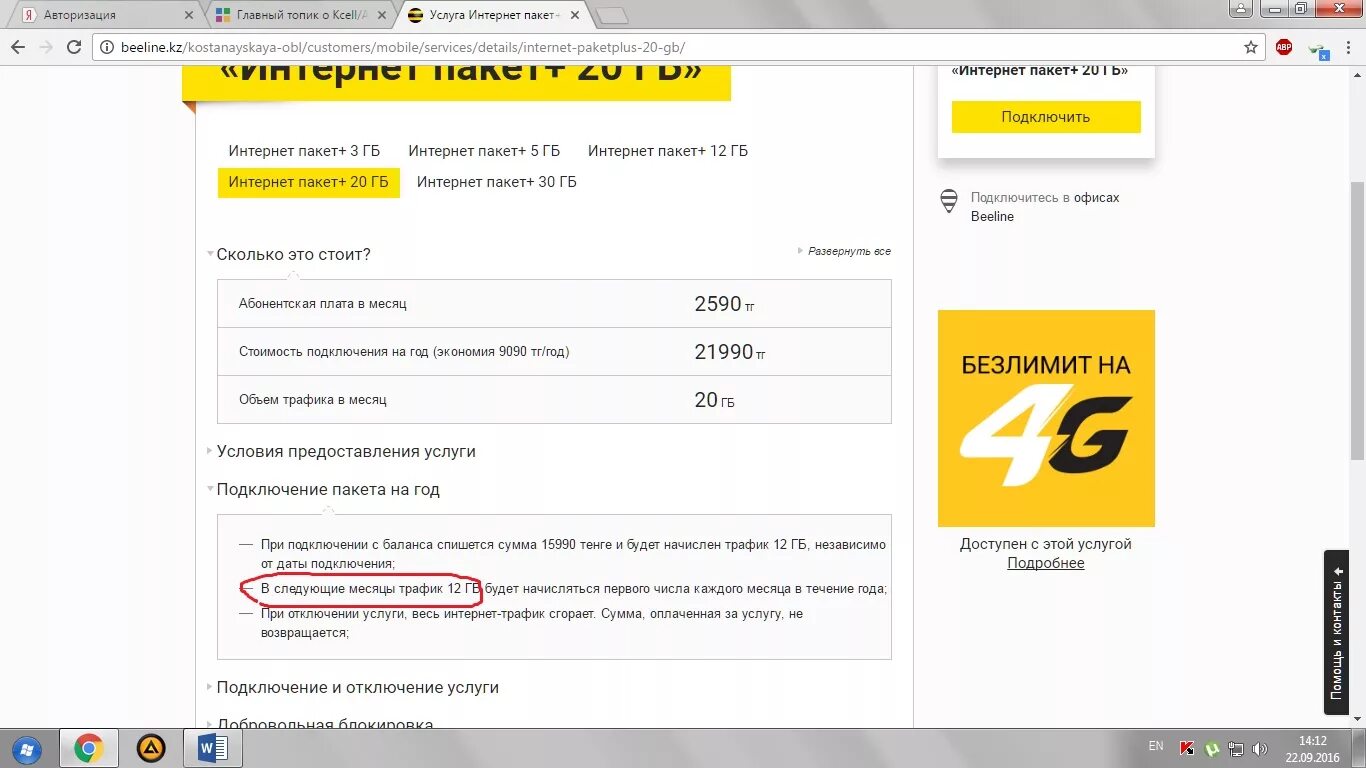Open the Chrome menu three-dot icon
Viewport: 1366px width, 768px height.
pos(1349,47)
